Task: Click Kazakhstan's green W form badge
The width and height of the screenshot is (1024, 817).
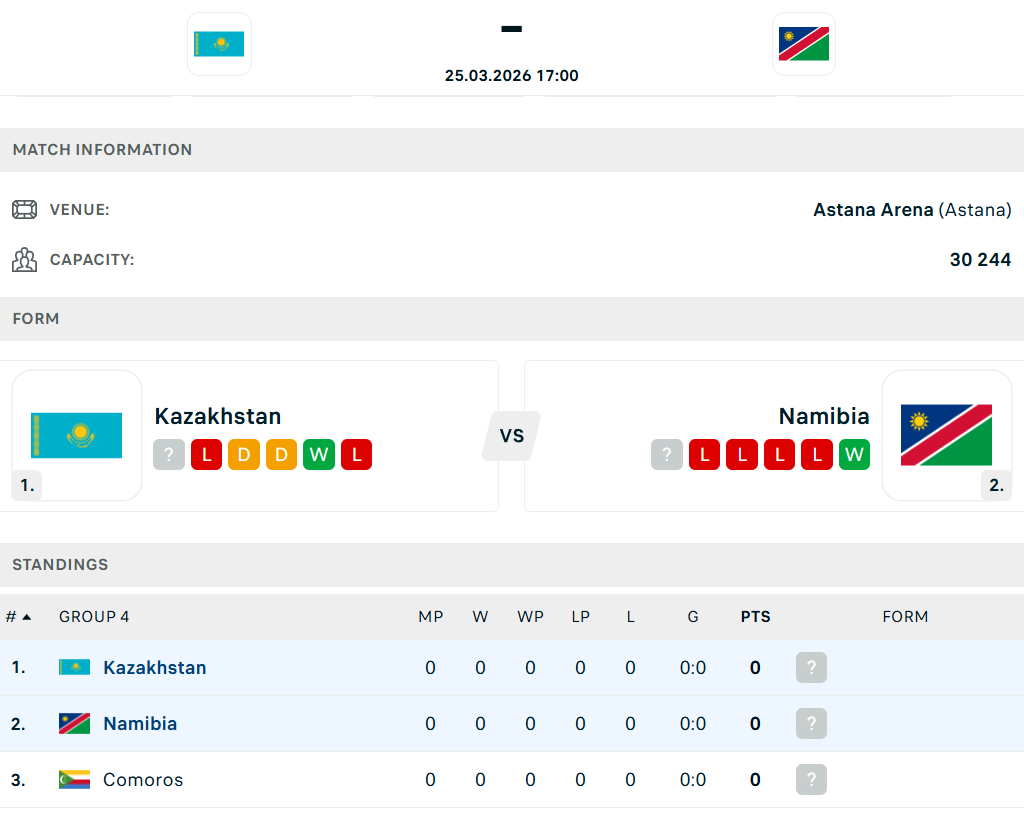Action: click(319, 455)
